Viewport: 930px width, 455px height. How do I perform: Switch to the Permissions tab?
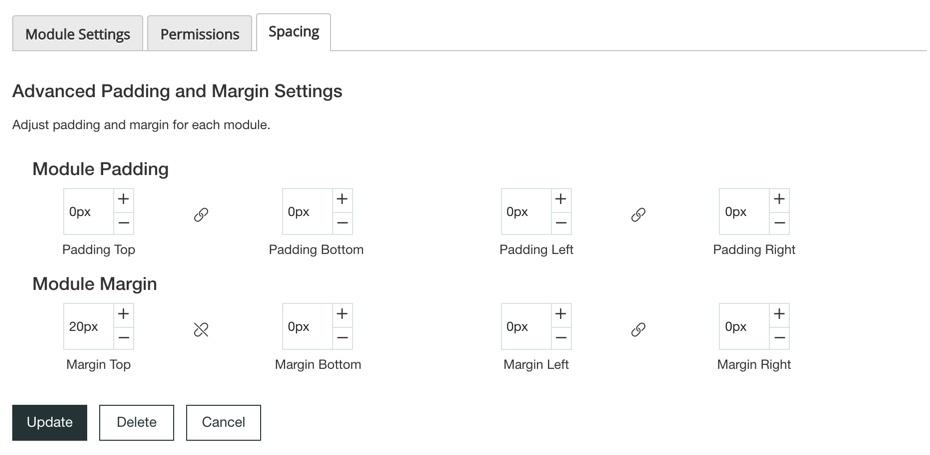(200, 34)
